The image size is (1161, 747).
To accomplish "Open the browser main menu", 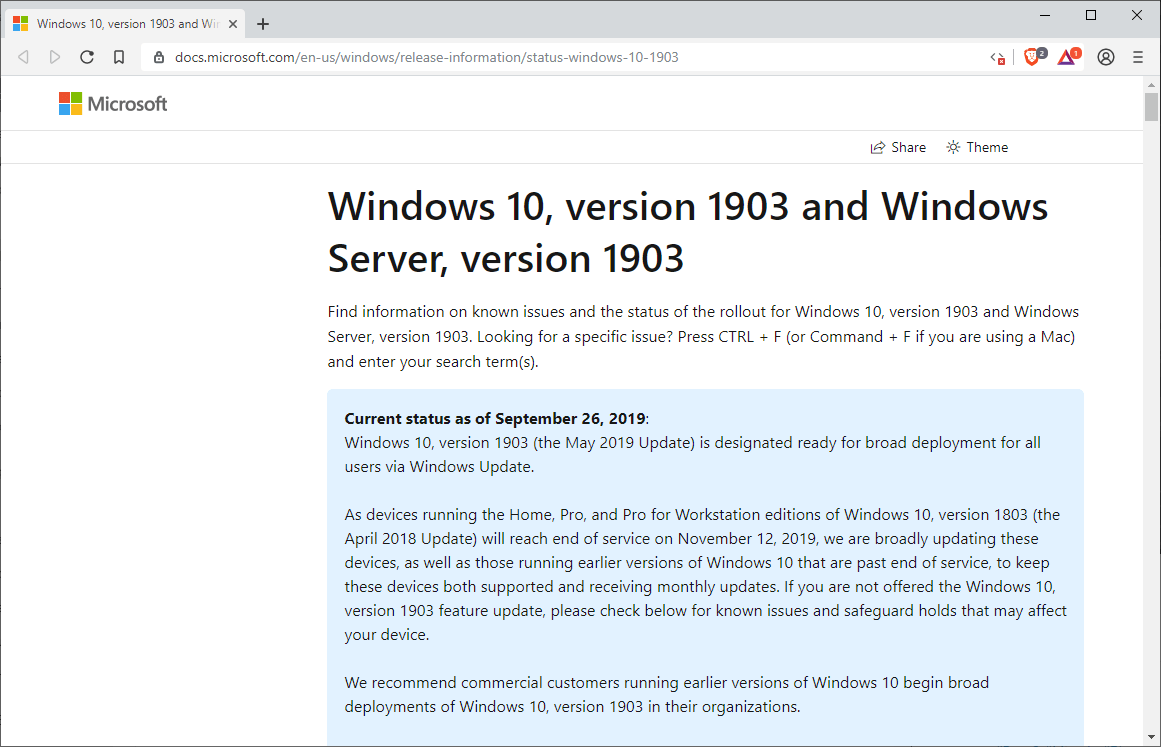I will (1138, 57).
